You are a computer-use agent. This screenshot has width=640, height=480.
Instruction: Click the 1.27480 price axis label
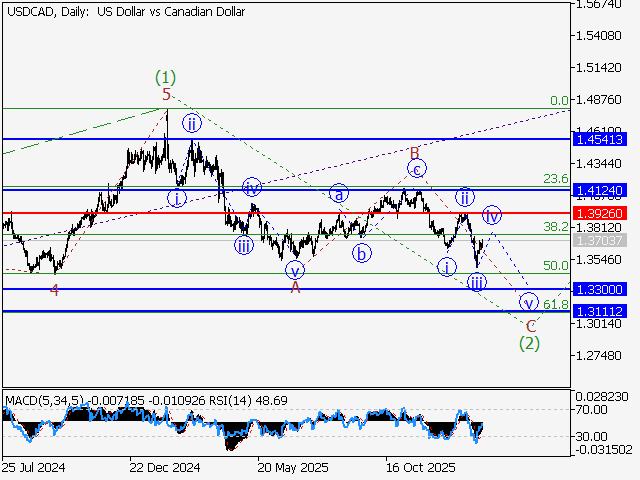[598, 356]
